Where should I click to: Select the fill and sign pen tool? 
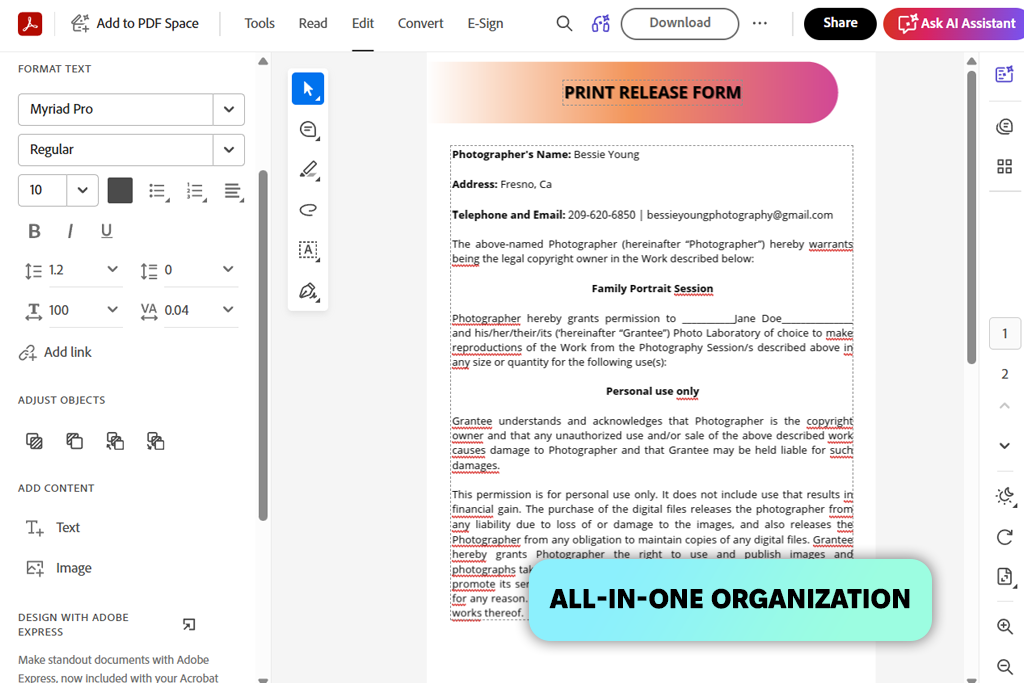[x=308, y=291]
